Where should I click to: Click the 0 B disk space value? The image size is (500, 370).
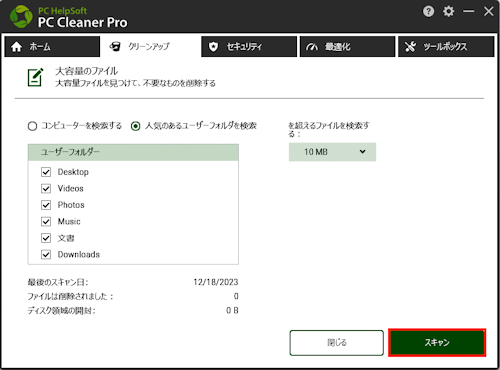(232, 311)
